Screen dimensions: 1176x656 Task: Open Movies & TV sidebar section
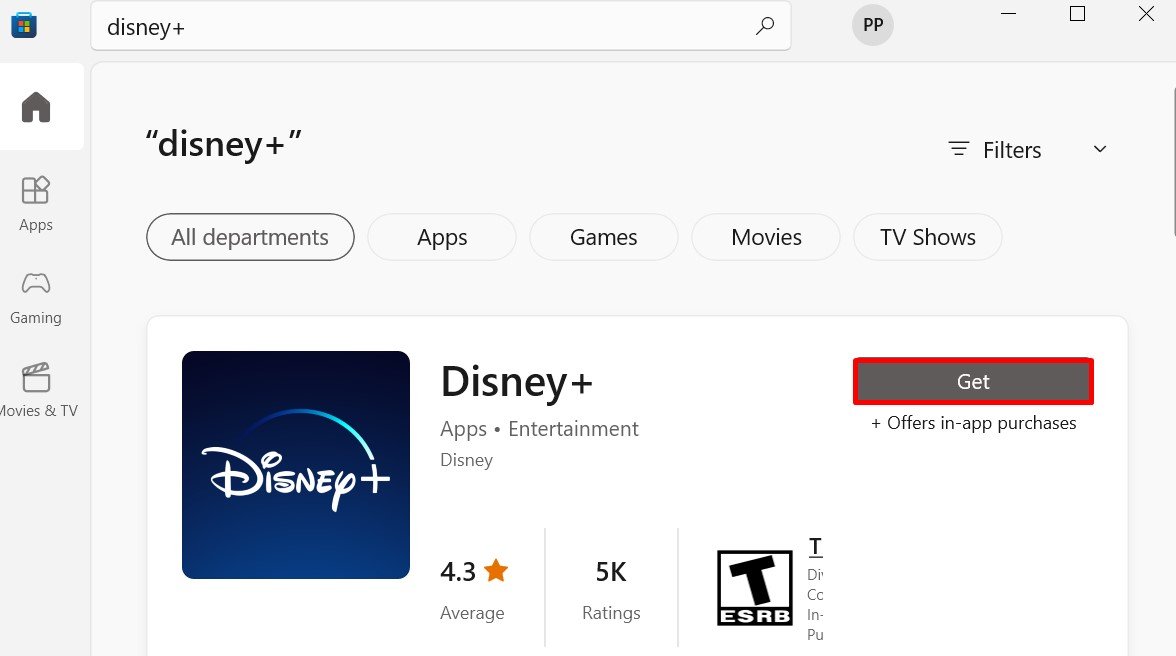click(38, 390)
